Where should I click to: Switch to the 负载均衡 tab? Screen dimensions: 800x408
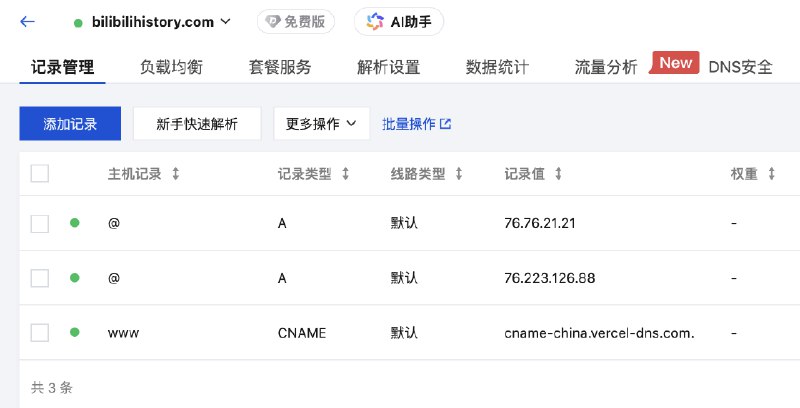point(171,67)
